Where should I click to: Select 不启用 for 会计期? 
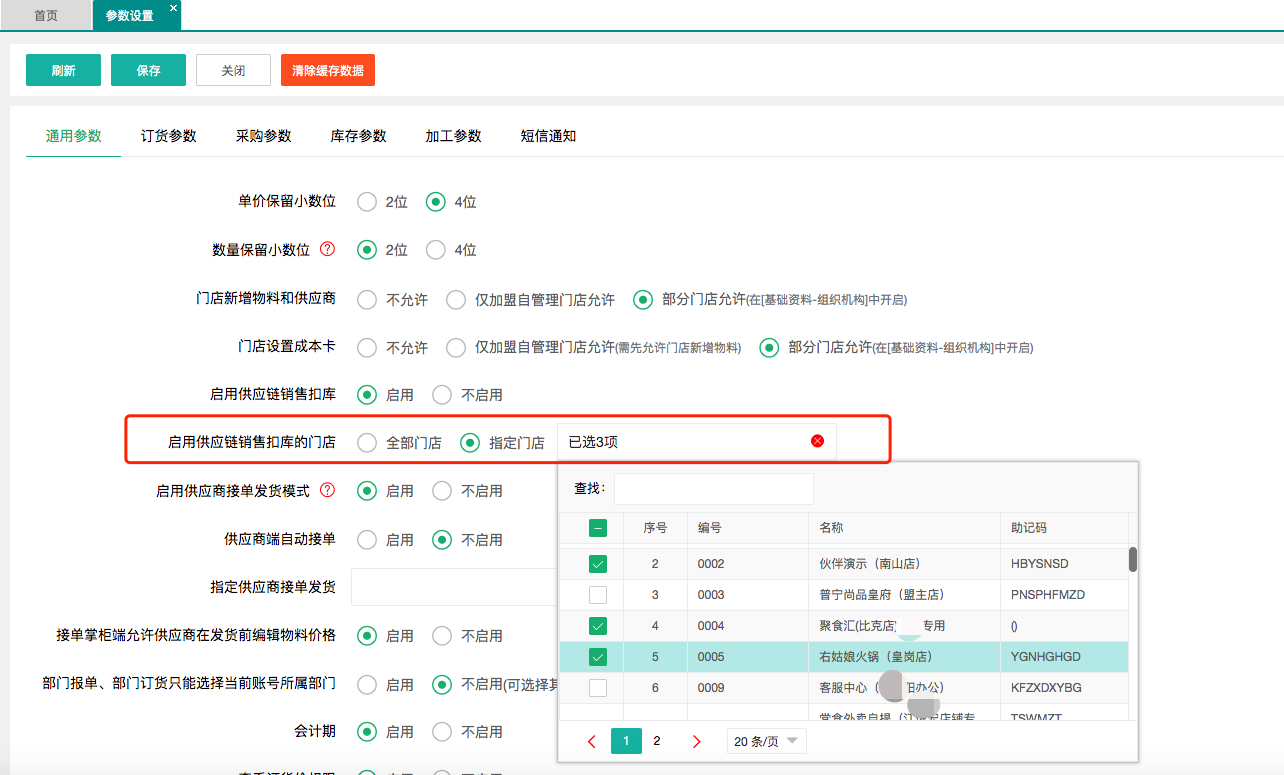(442, 731)
